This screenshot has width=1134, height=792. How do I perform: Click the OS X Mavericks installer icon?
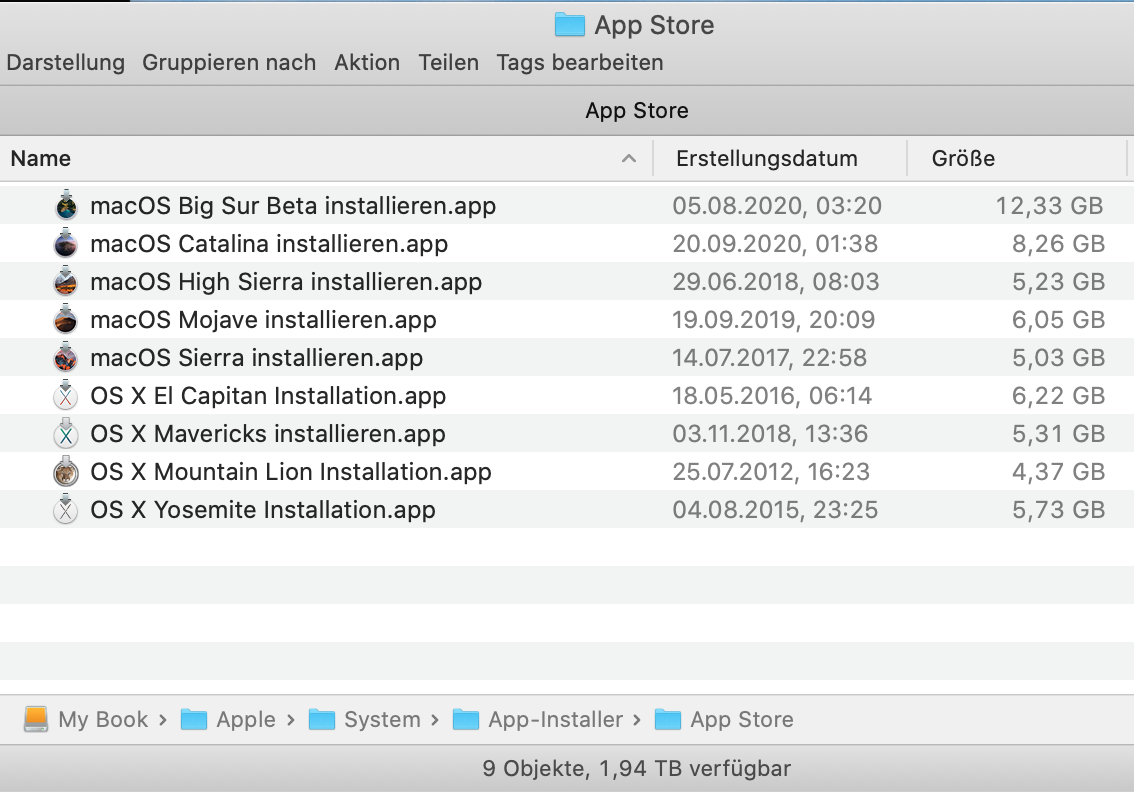(66, 434)
